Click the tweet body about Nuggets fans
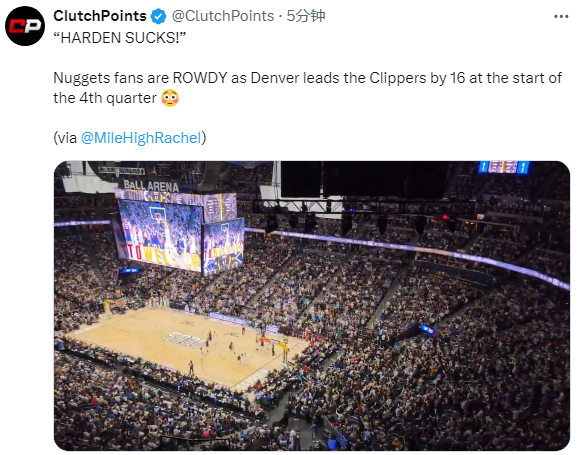Screen dimensions: 581x455 (308, 88)
